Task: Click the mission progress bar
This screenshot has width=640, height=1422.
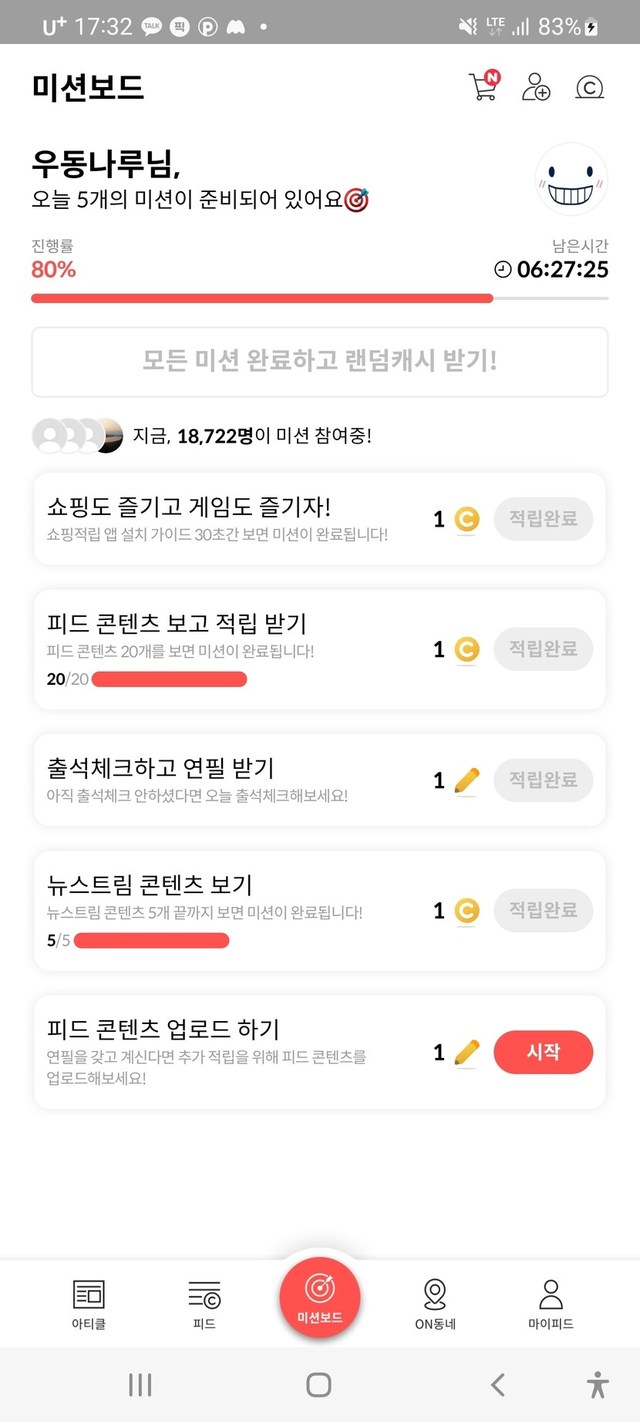Action: tap(320, 298)
